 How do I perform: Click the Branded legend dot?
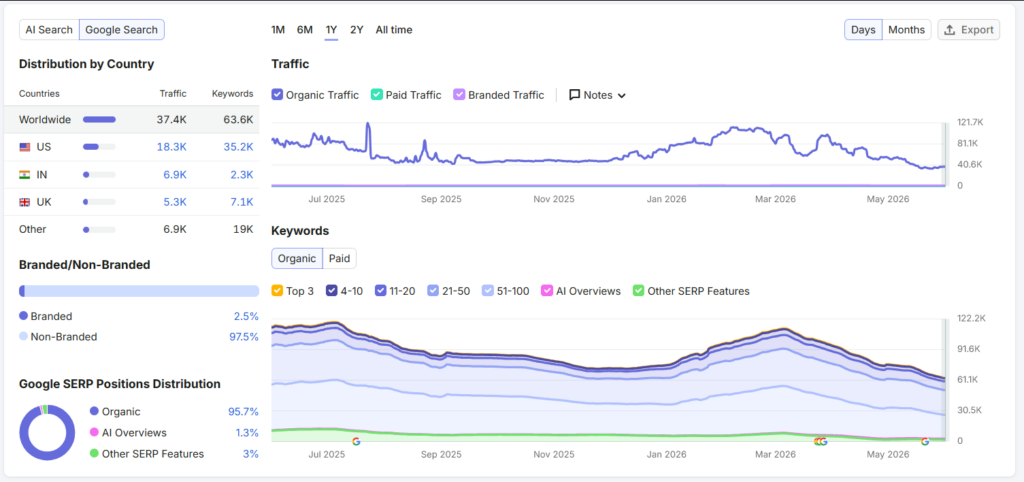(x=24, y=316)
